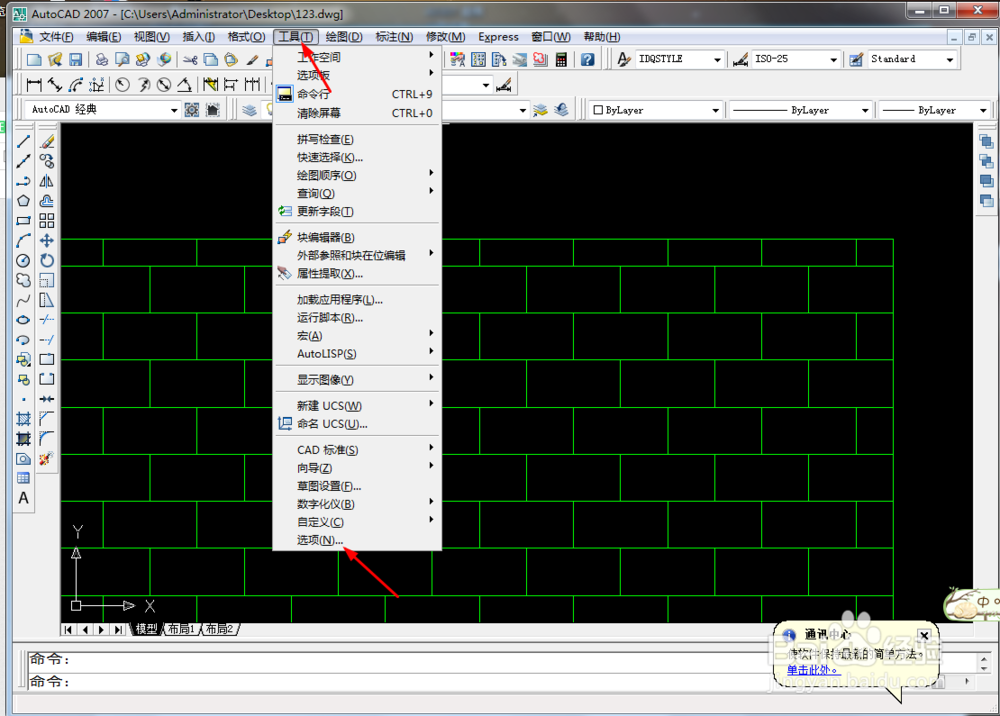Switch to the 布局2 layout tab

click(219, 629)
